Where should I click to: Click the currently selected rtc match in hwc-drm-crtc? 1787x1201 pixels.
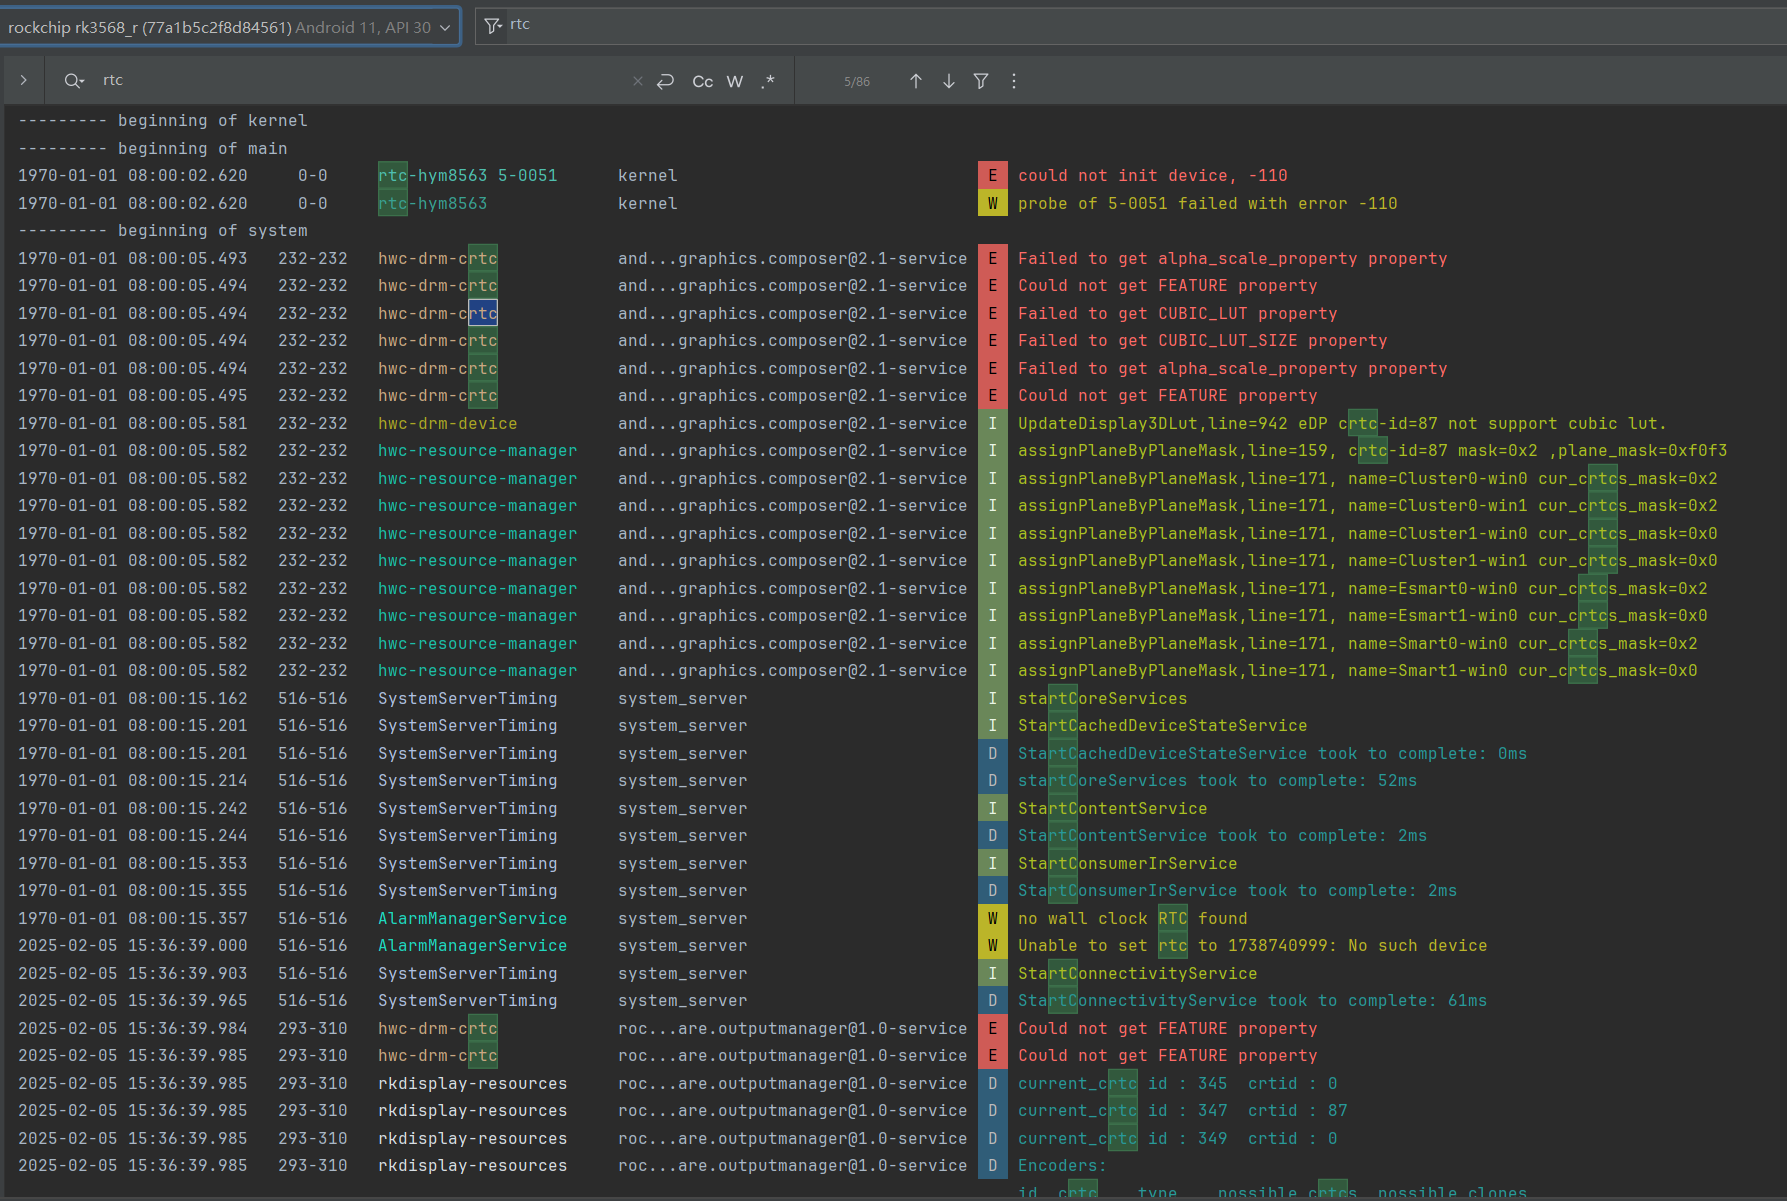483,314
